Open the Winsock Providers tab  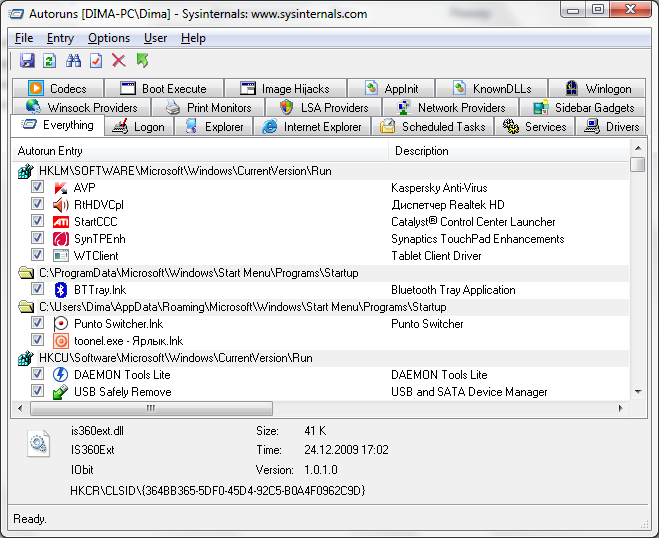coord(82,108)
